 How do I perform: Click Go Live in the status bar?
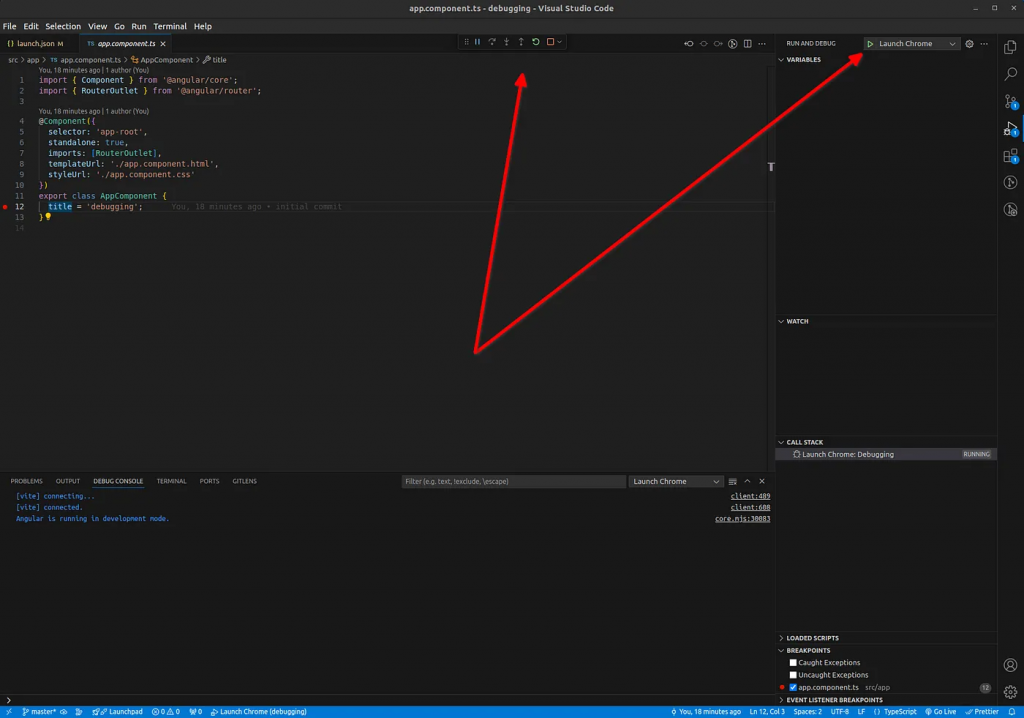[940, 712]
